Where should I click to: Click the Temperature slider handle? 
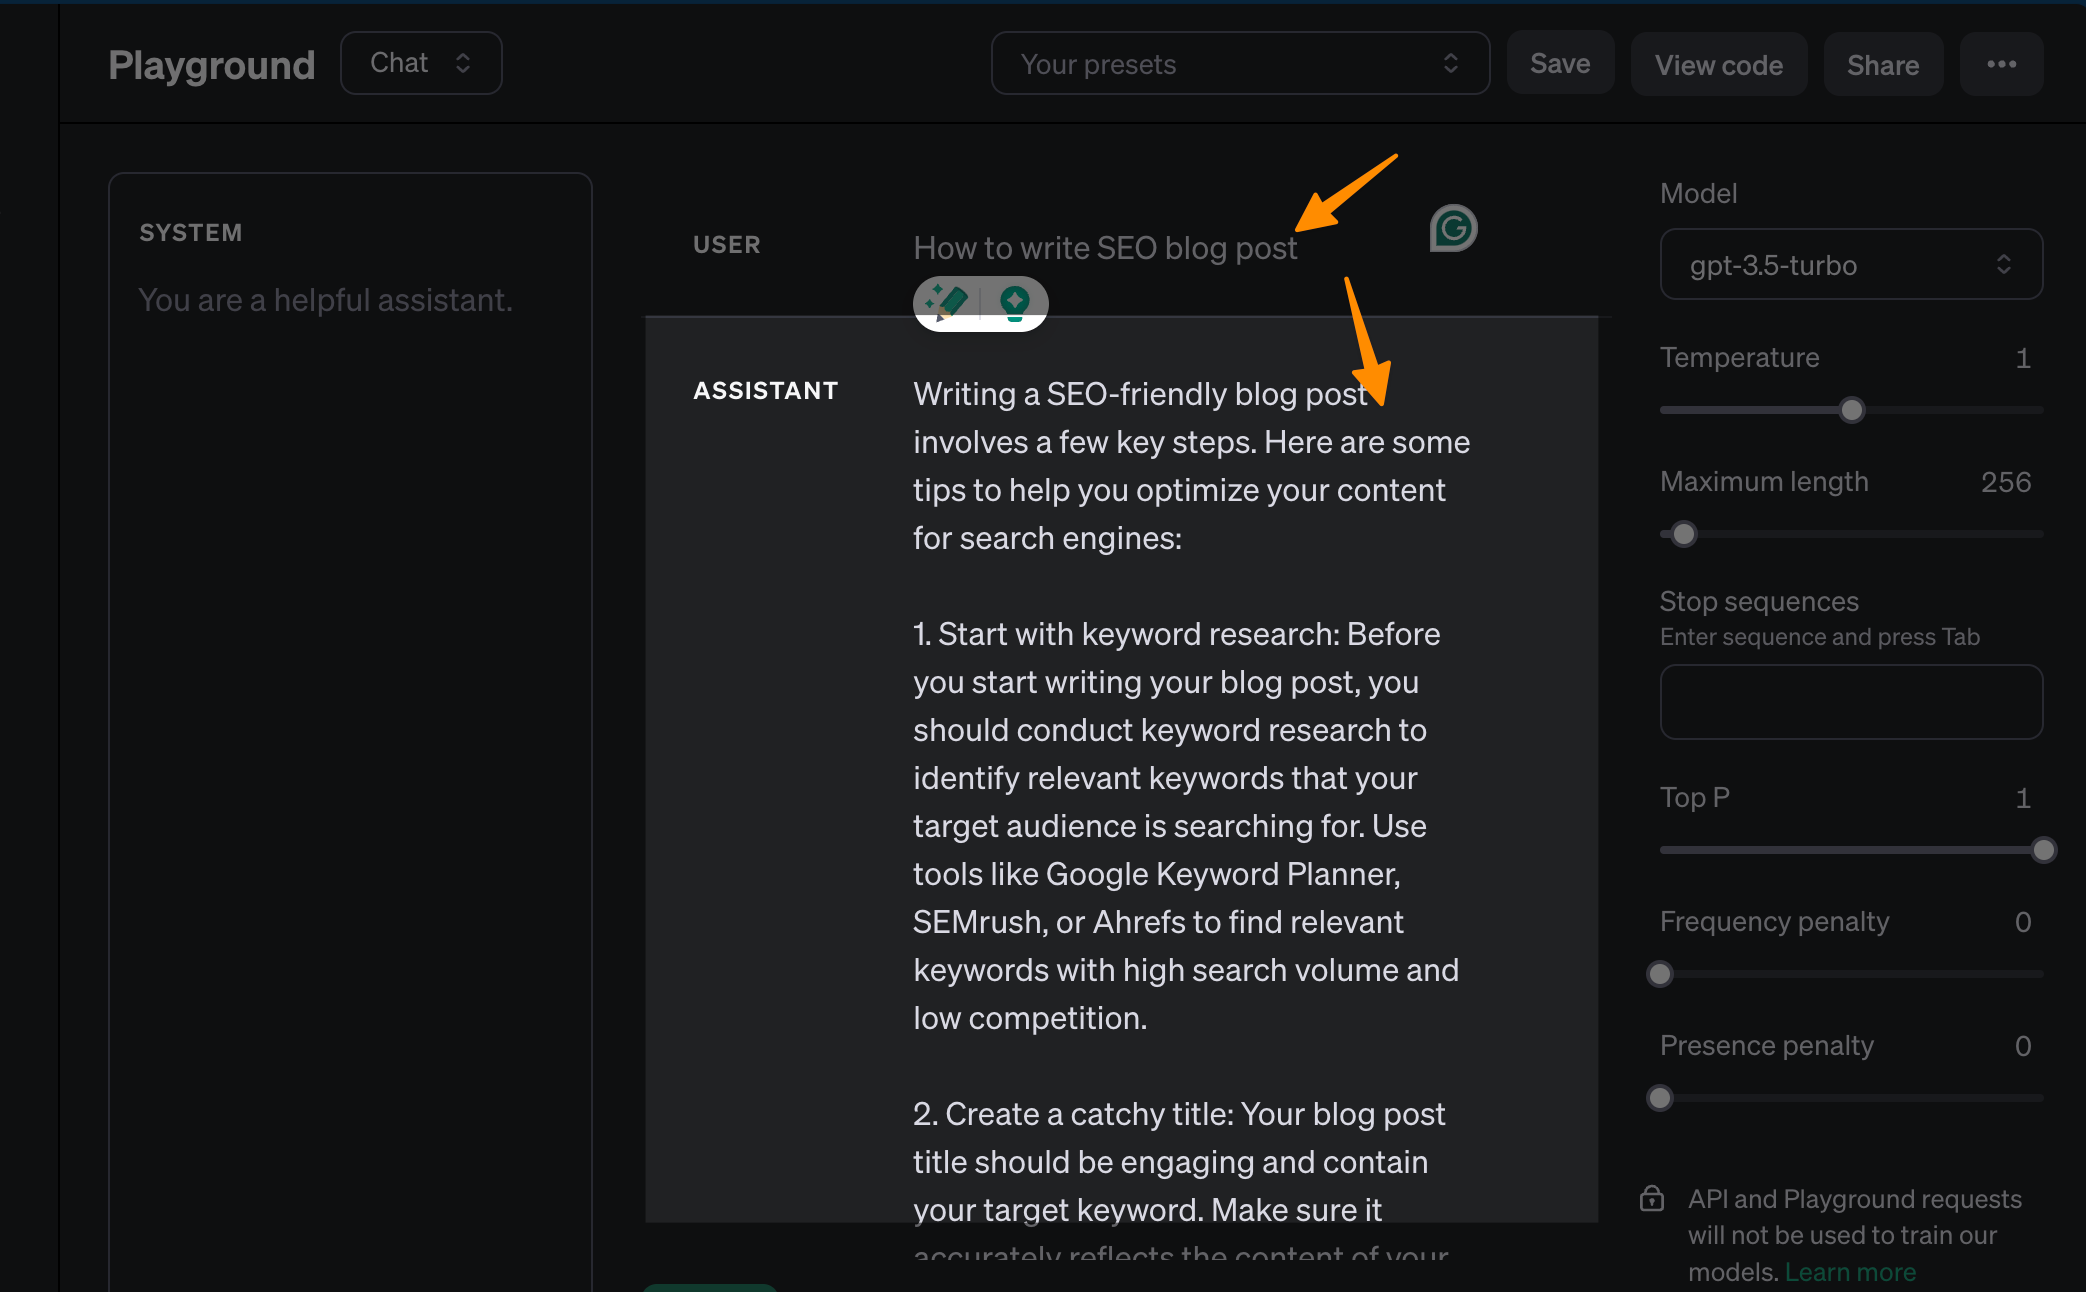tap(1851, 410)
